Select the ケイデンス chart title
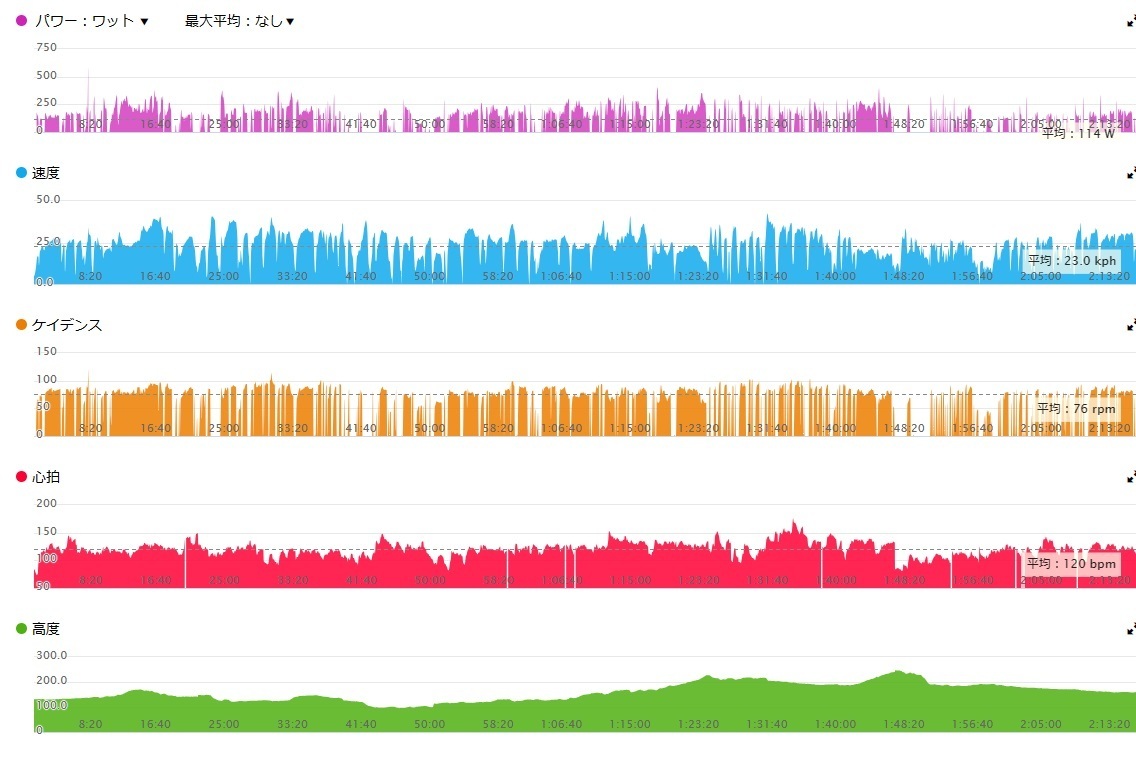 point(67,325)
